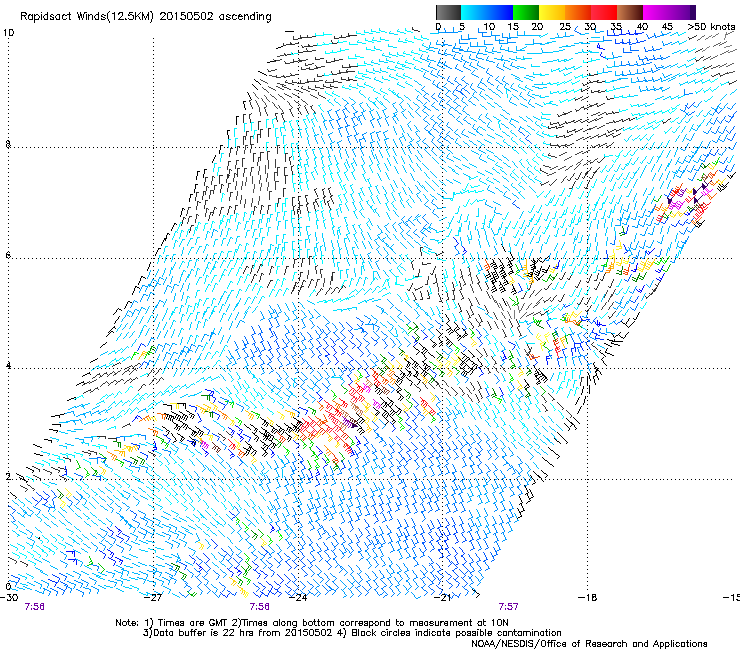
Task: Click the red 30-35 knots legend swatch
Action: (x=604, y=12)
